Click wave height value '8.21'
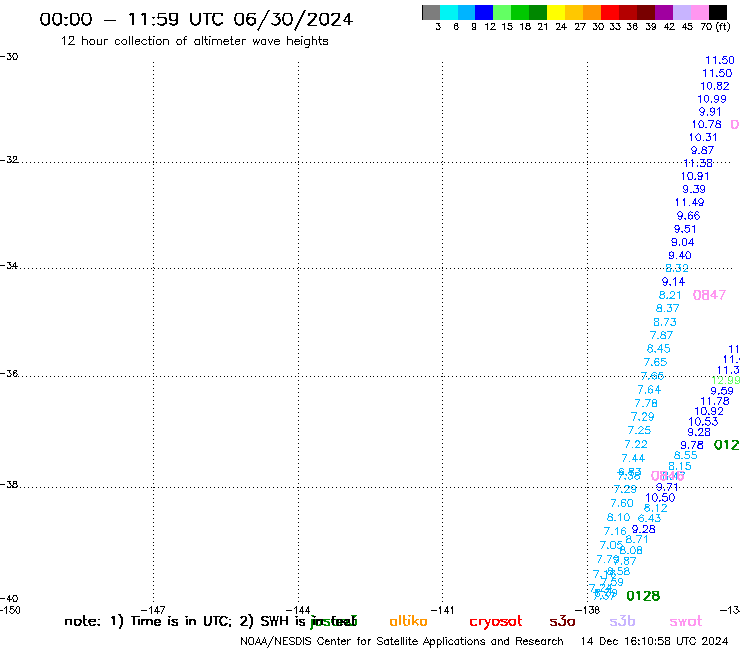The height and width of the screenshot is (650, 740). (x=670, y=295)
